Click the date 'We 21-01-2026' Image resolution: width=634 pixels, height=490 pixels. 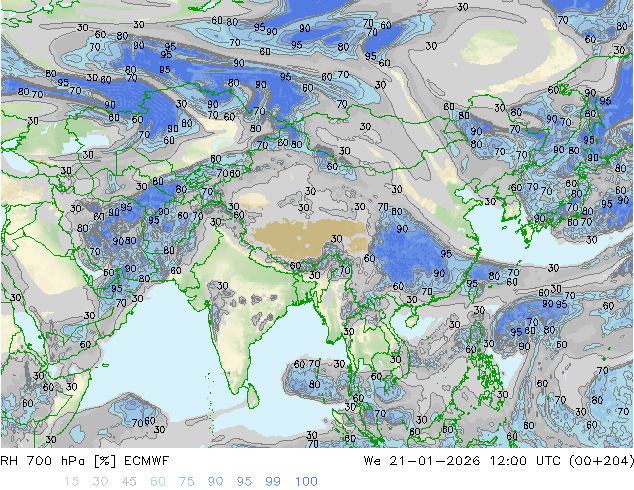[422, 461]
